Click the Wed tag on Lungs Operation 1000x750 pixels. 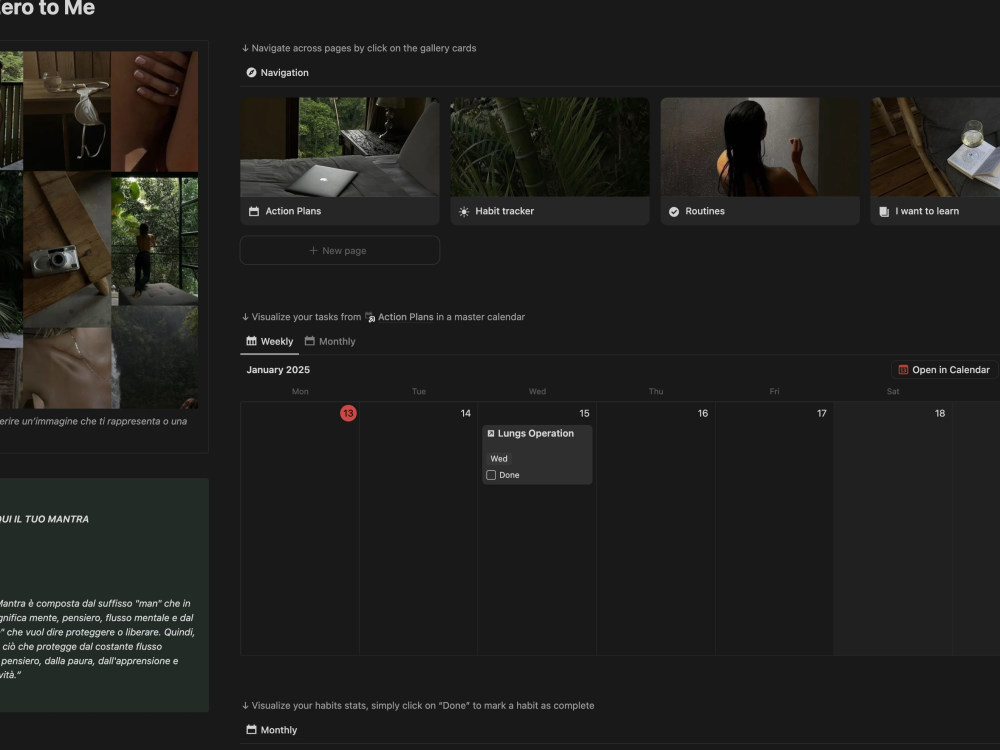[x=499, y=459]
